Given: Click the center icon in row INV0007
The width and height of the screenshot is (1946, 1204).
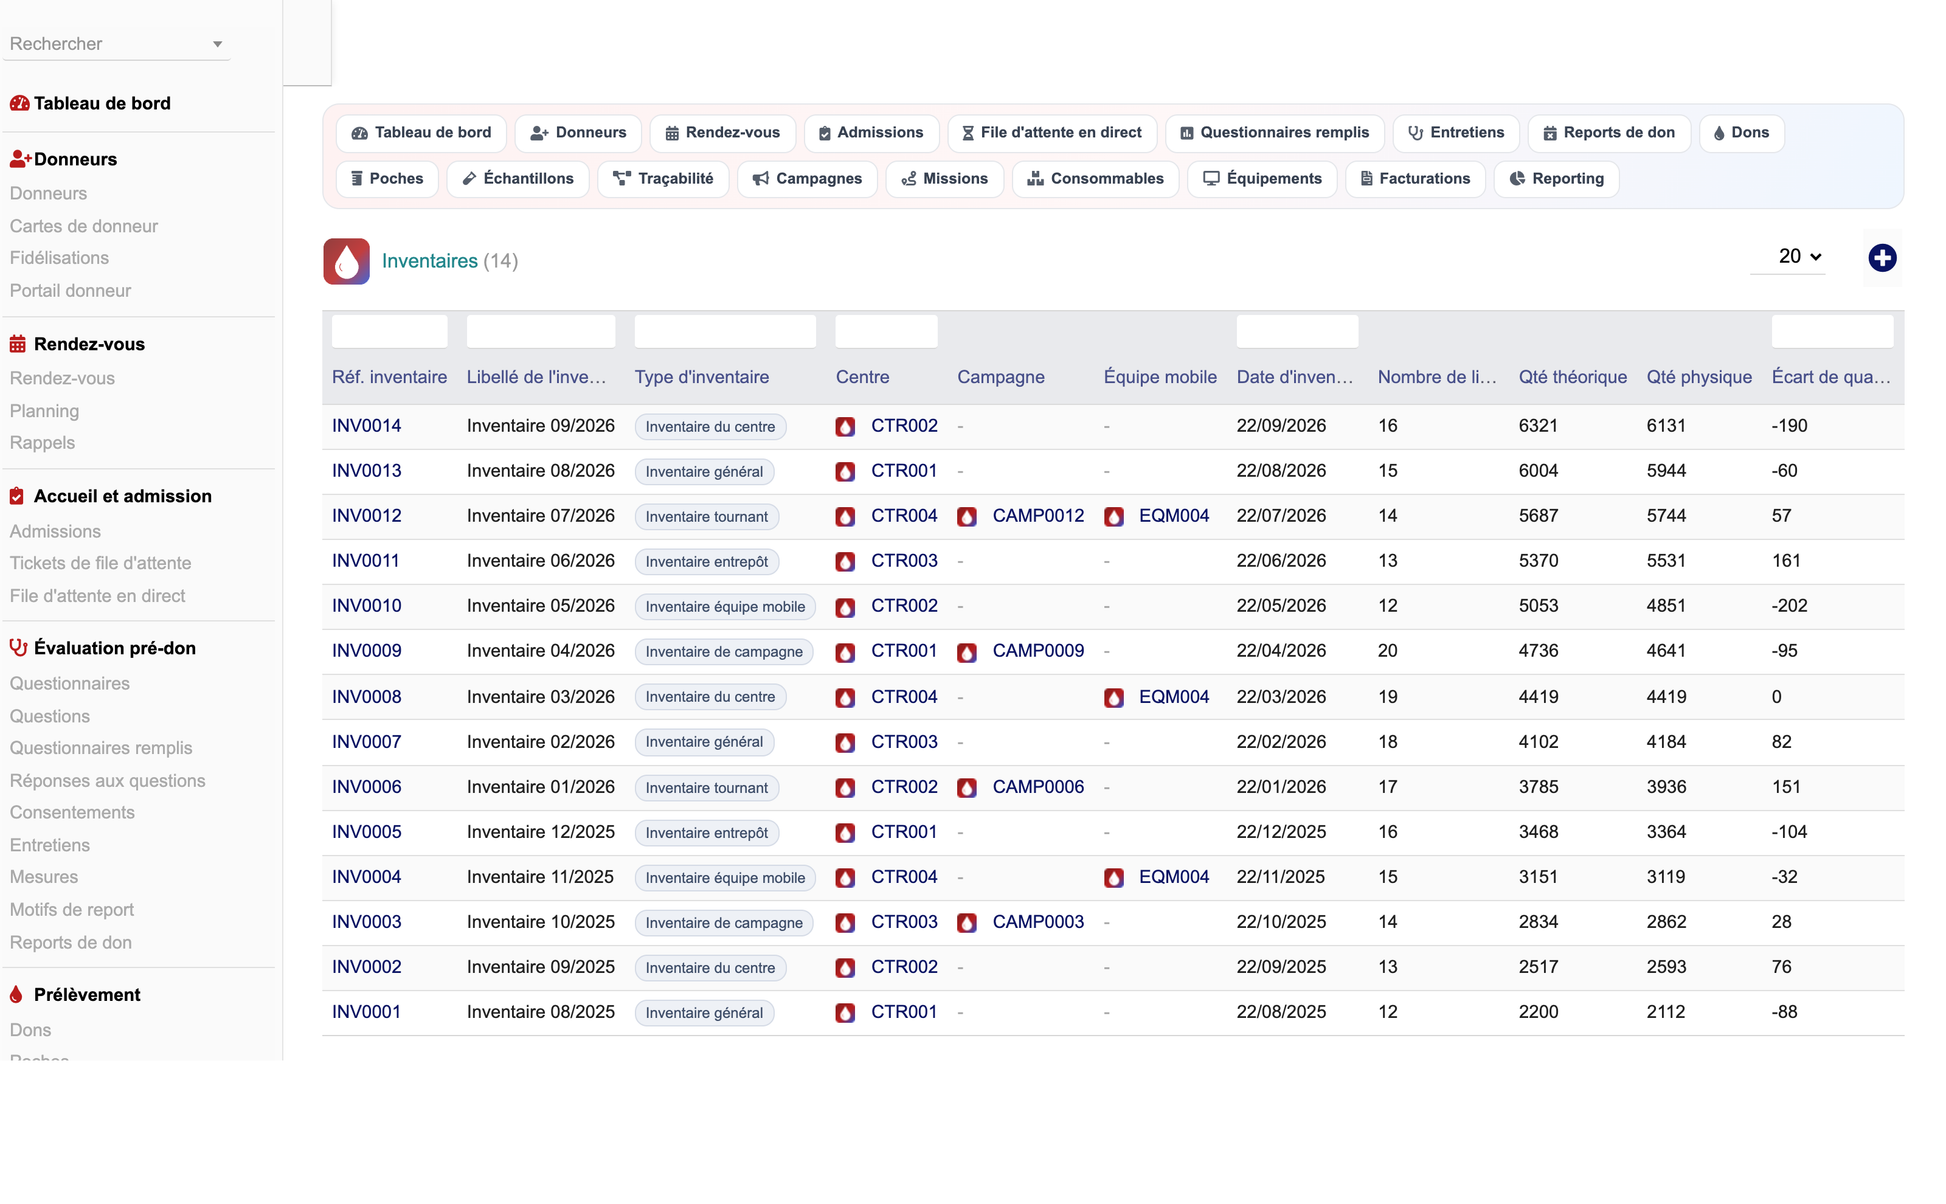Looking at the screenshot, I should pyautogui.click(x=845, y=743).
